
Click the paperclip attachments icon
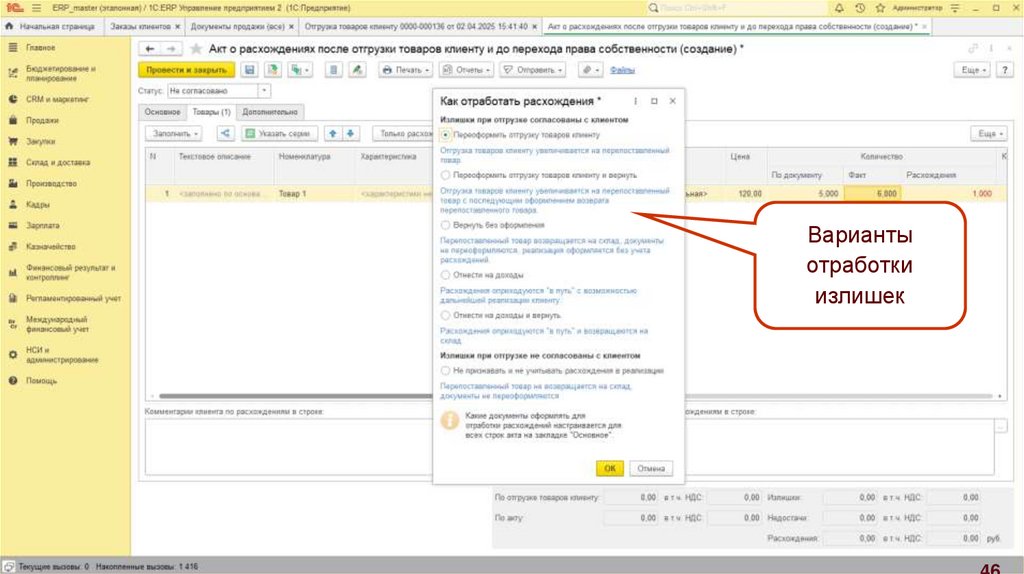click(x=587, y=70)
